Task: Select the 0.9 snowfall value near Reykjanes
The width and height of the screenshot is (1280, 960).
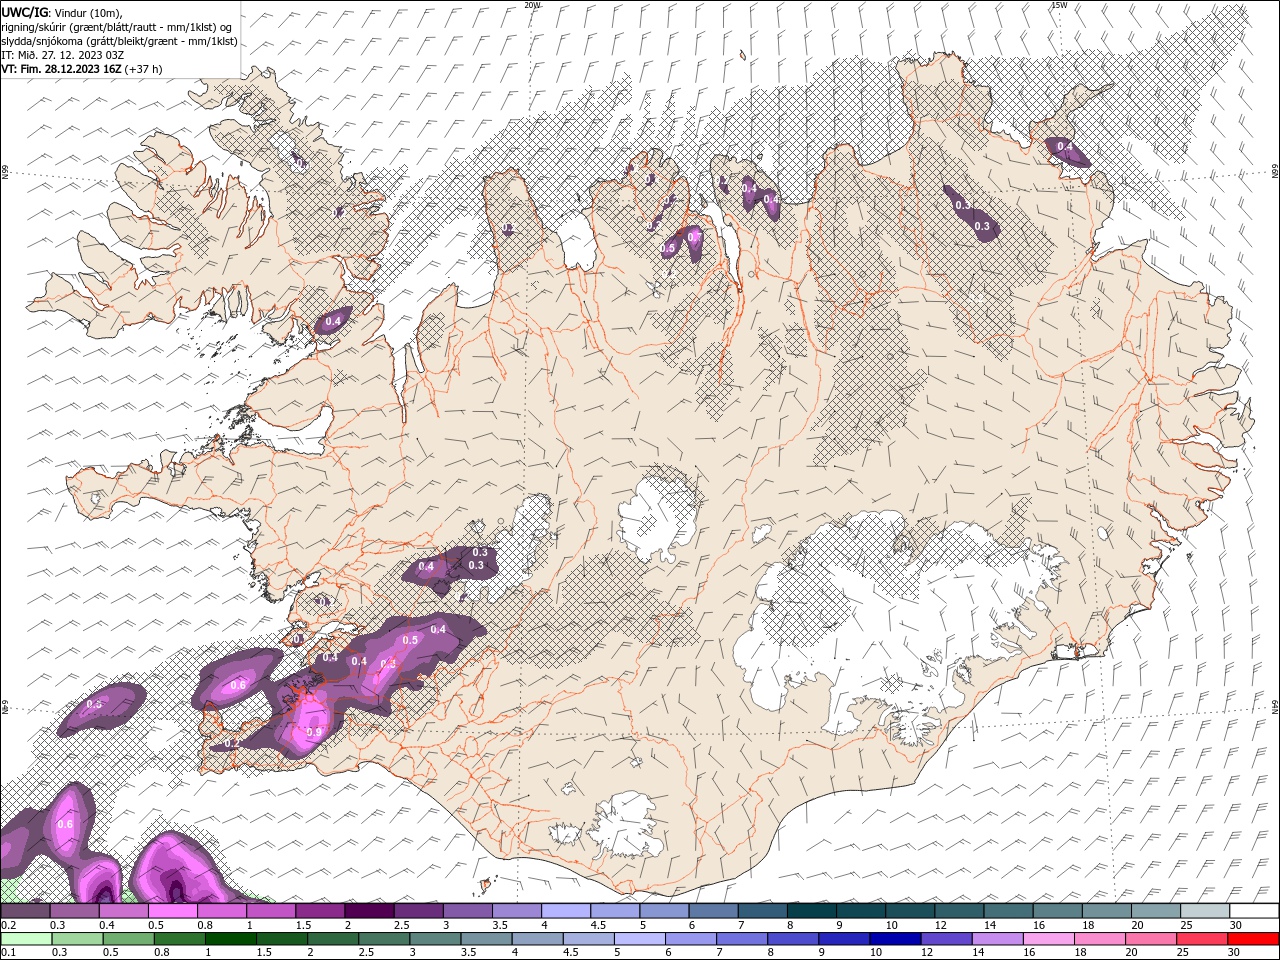Action: [x=314, y=732]
